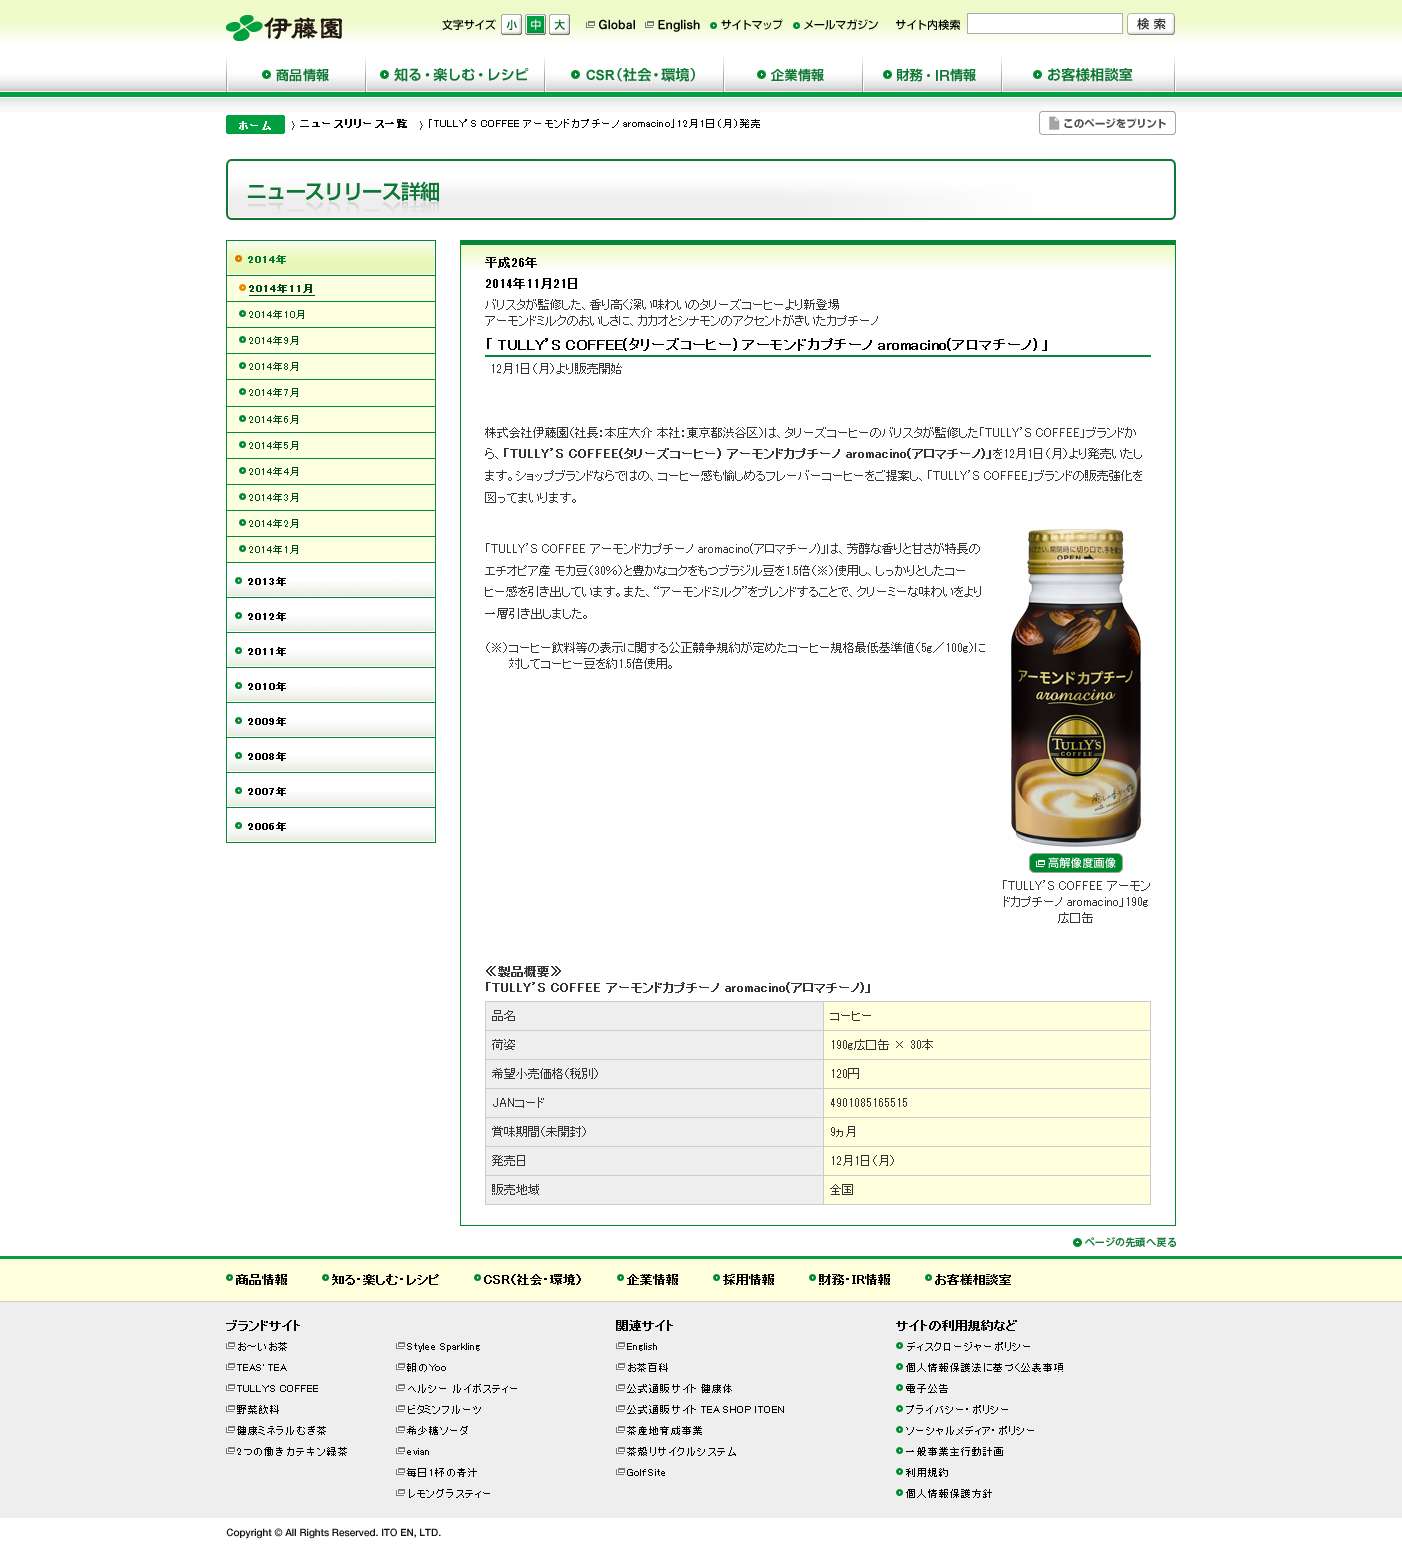The height and width of the screenshot is (1564, 1402).
Task: Expand the 2006年 sidebar section
Action: pyautogui.click(x=331, y=825)
